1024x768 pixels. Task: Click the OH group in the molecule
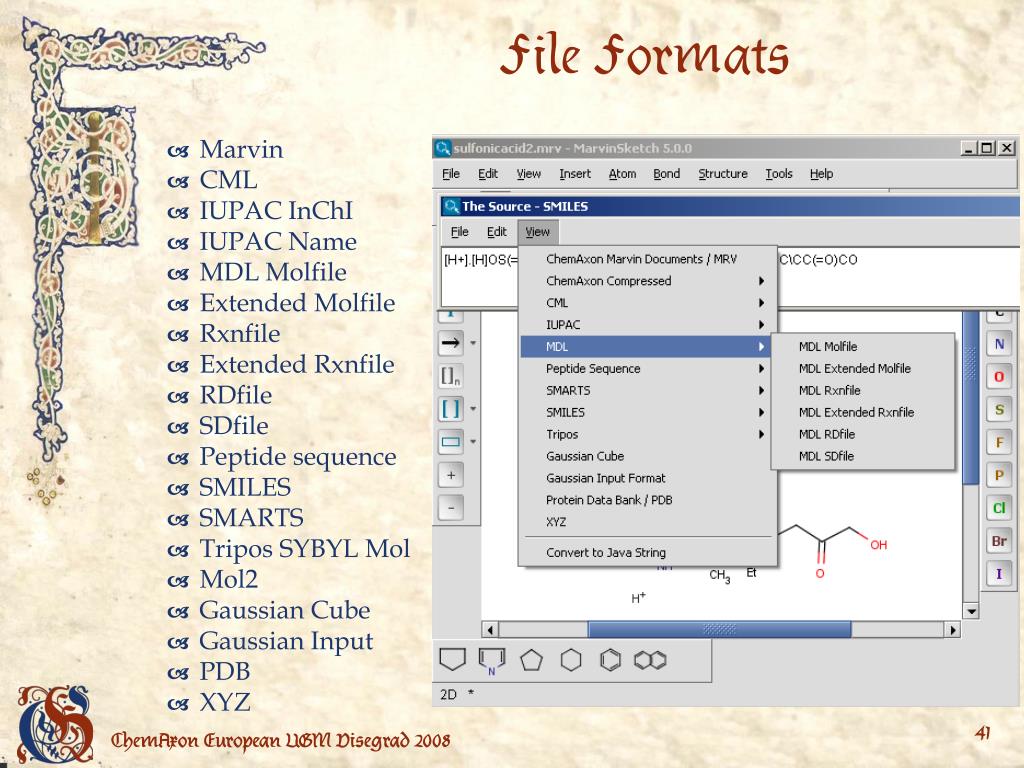click(878, 545)
